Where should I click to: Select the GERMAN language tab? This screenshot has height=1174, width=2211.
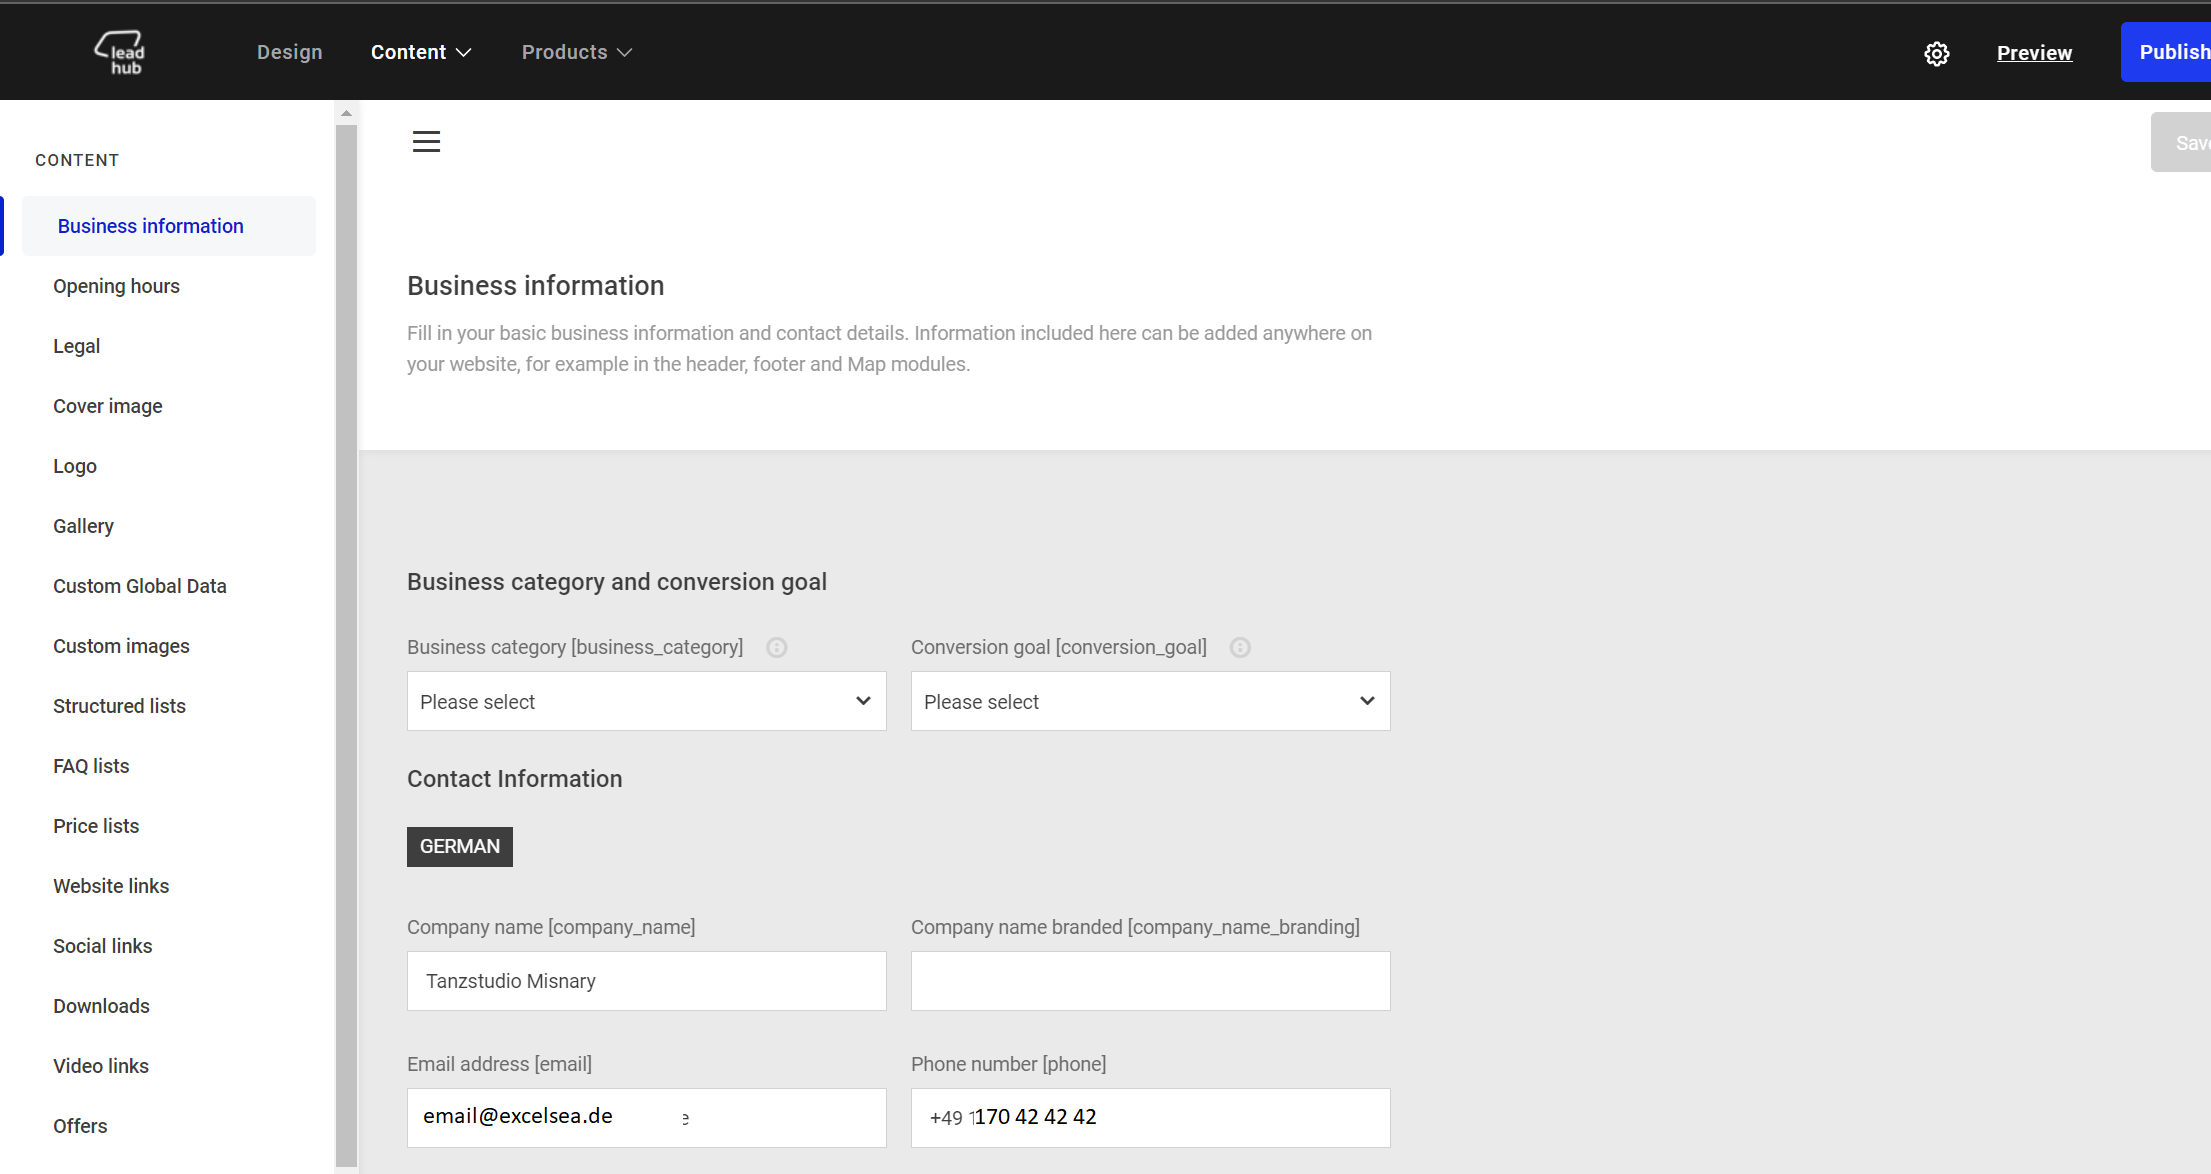pyautogui.click(x=459, y=847)
